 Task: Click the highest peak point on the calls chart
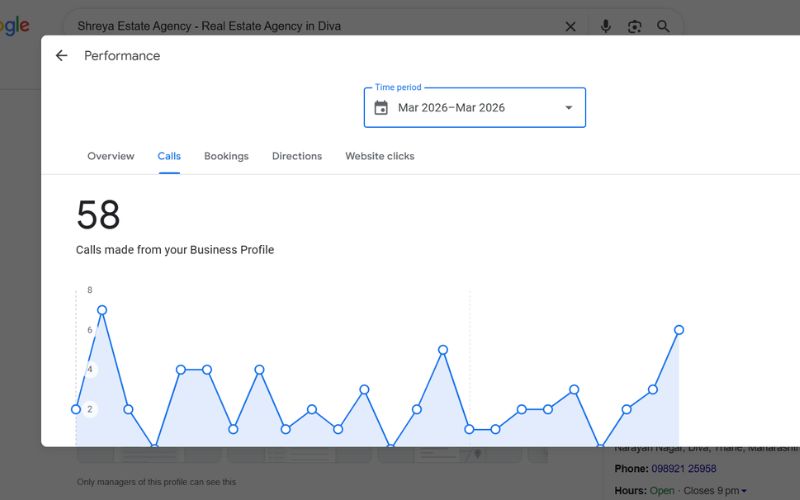point(102,310)
